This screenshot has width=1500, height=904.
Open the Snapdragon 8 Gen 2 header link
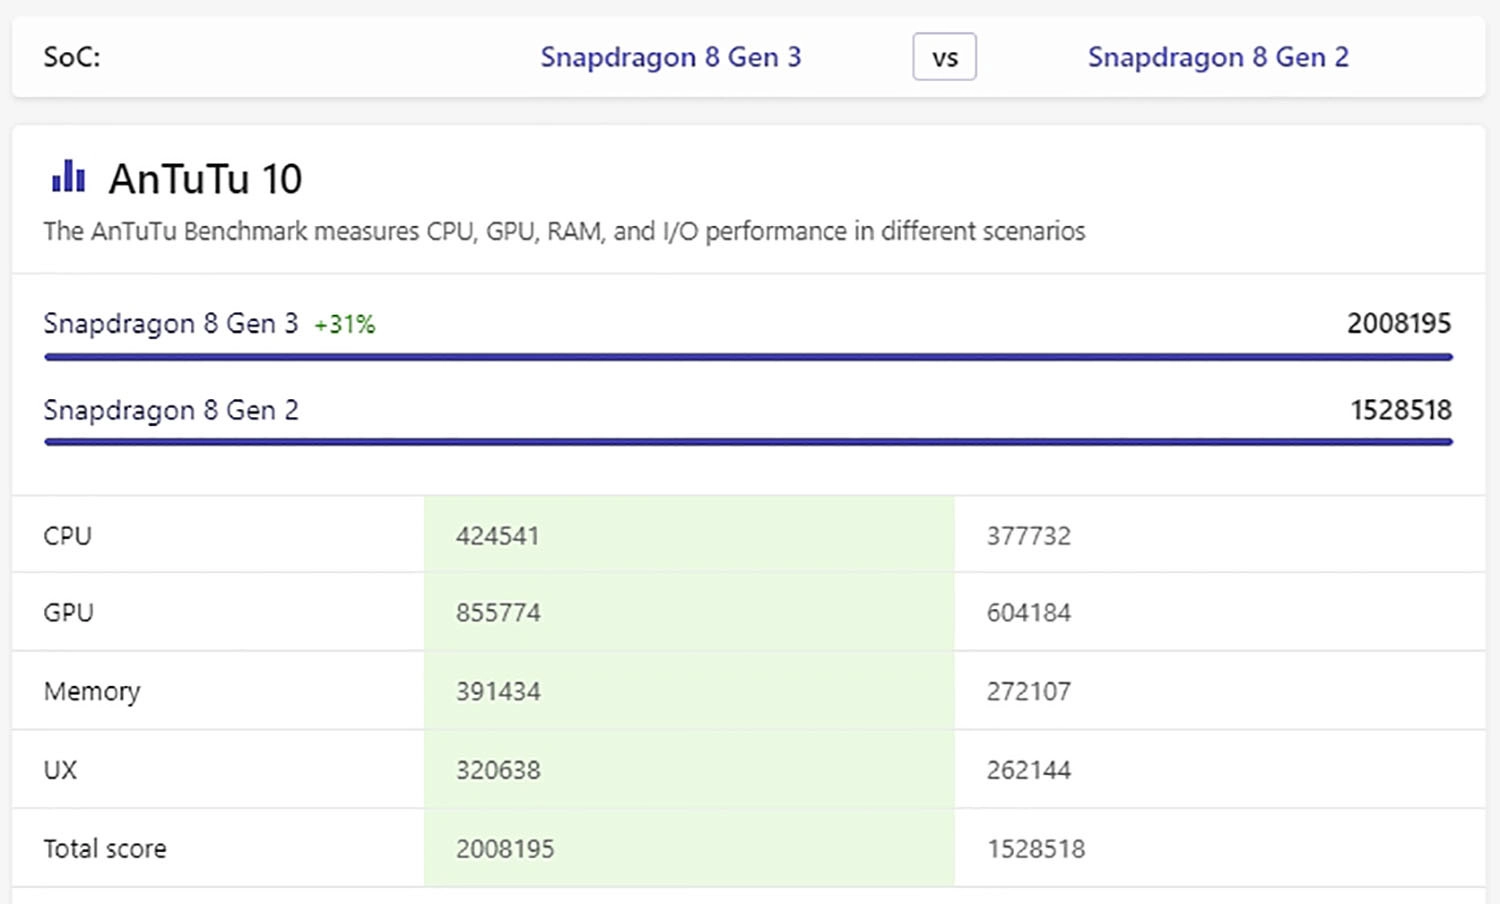1218,57
